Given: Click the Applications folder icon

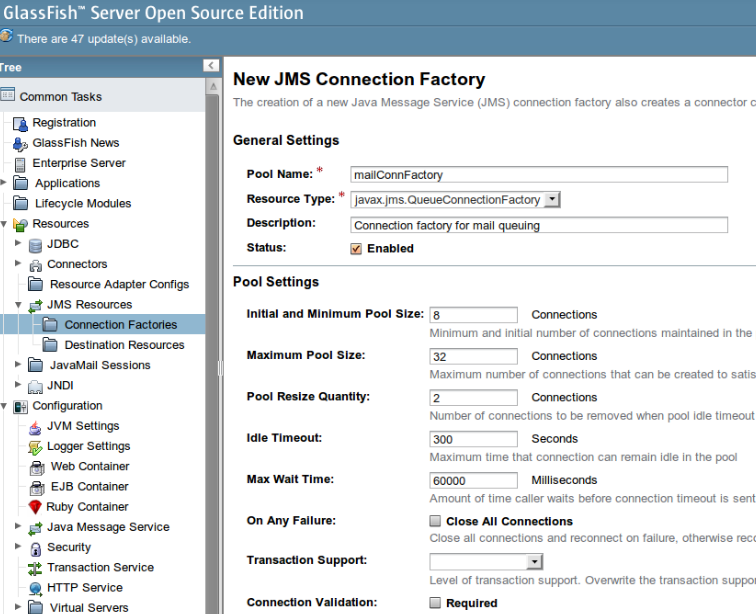Looking at the screenshot, I should pyautogui.click(x=21, y=183).
